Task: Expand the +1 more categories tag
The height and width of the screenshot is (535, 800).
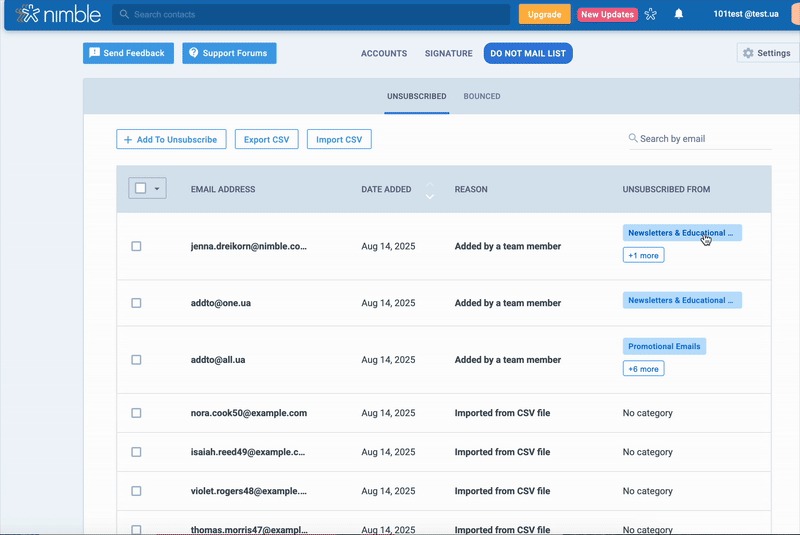Action: 643,255
